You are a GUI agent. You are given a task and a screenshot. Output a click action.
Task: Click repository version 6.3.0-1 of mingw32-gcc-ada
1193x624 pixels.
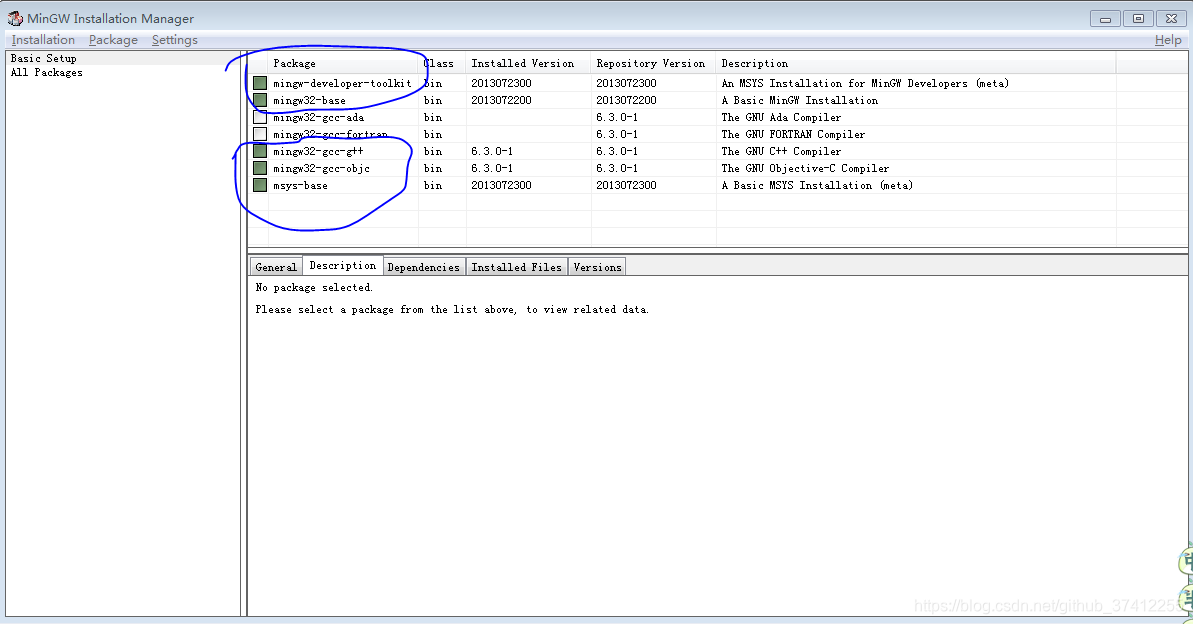(617, 117)
